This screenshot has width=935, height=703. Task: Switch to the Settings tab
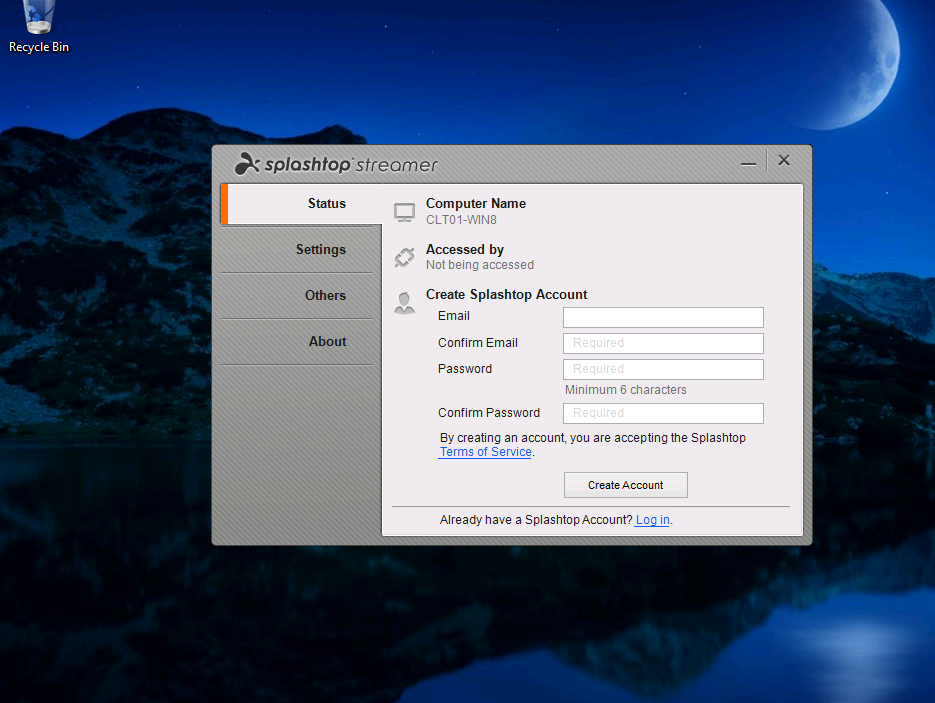(320, 250)
